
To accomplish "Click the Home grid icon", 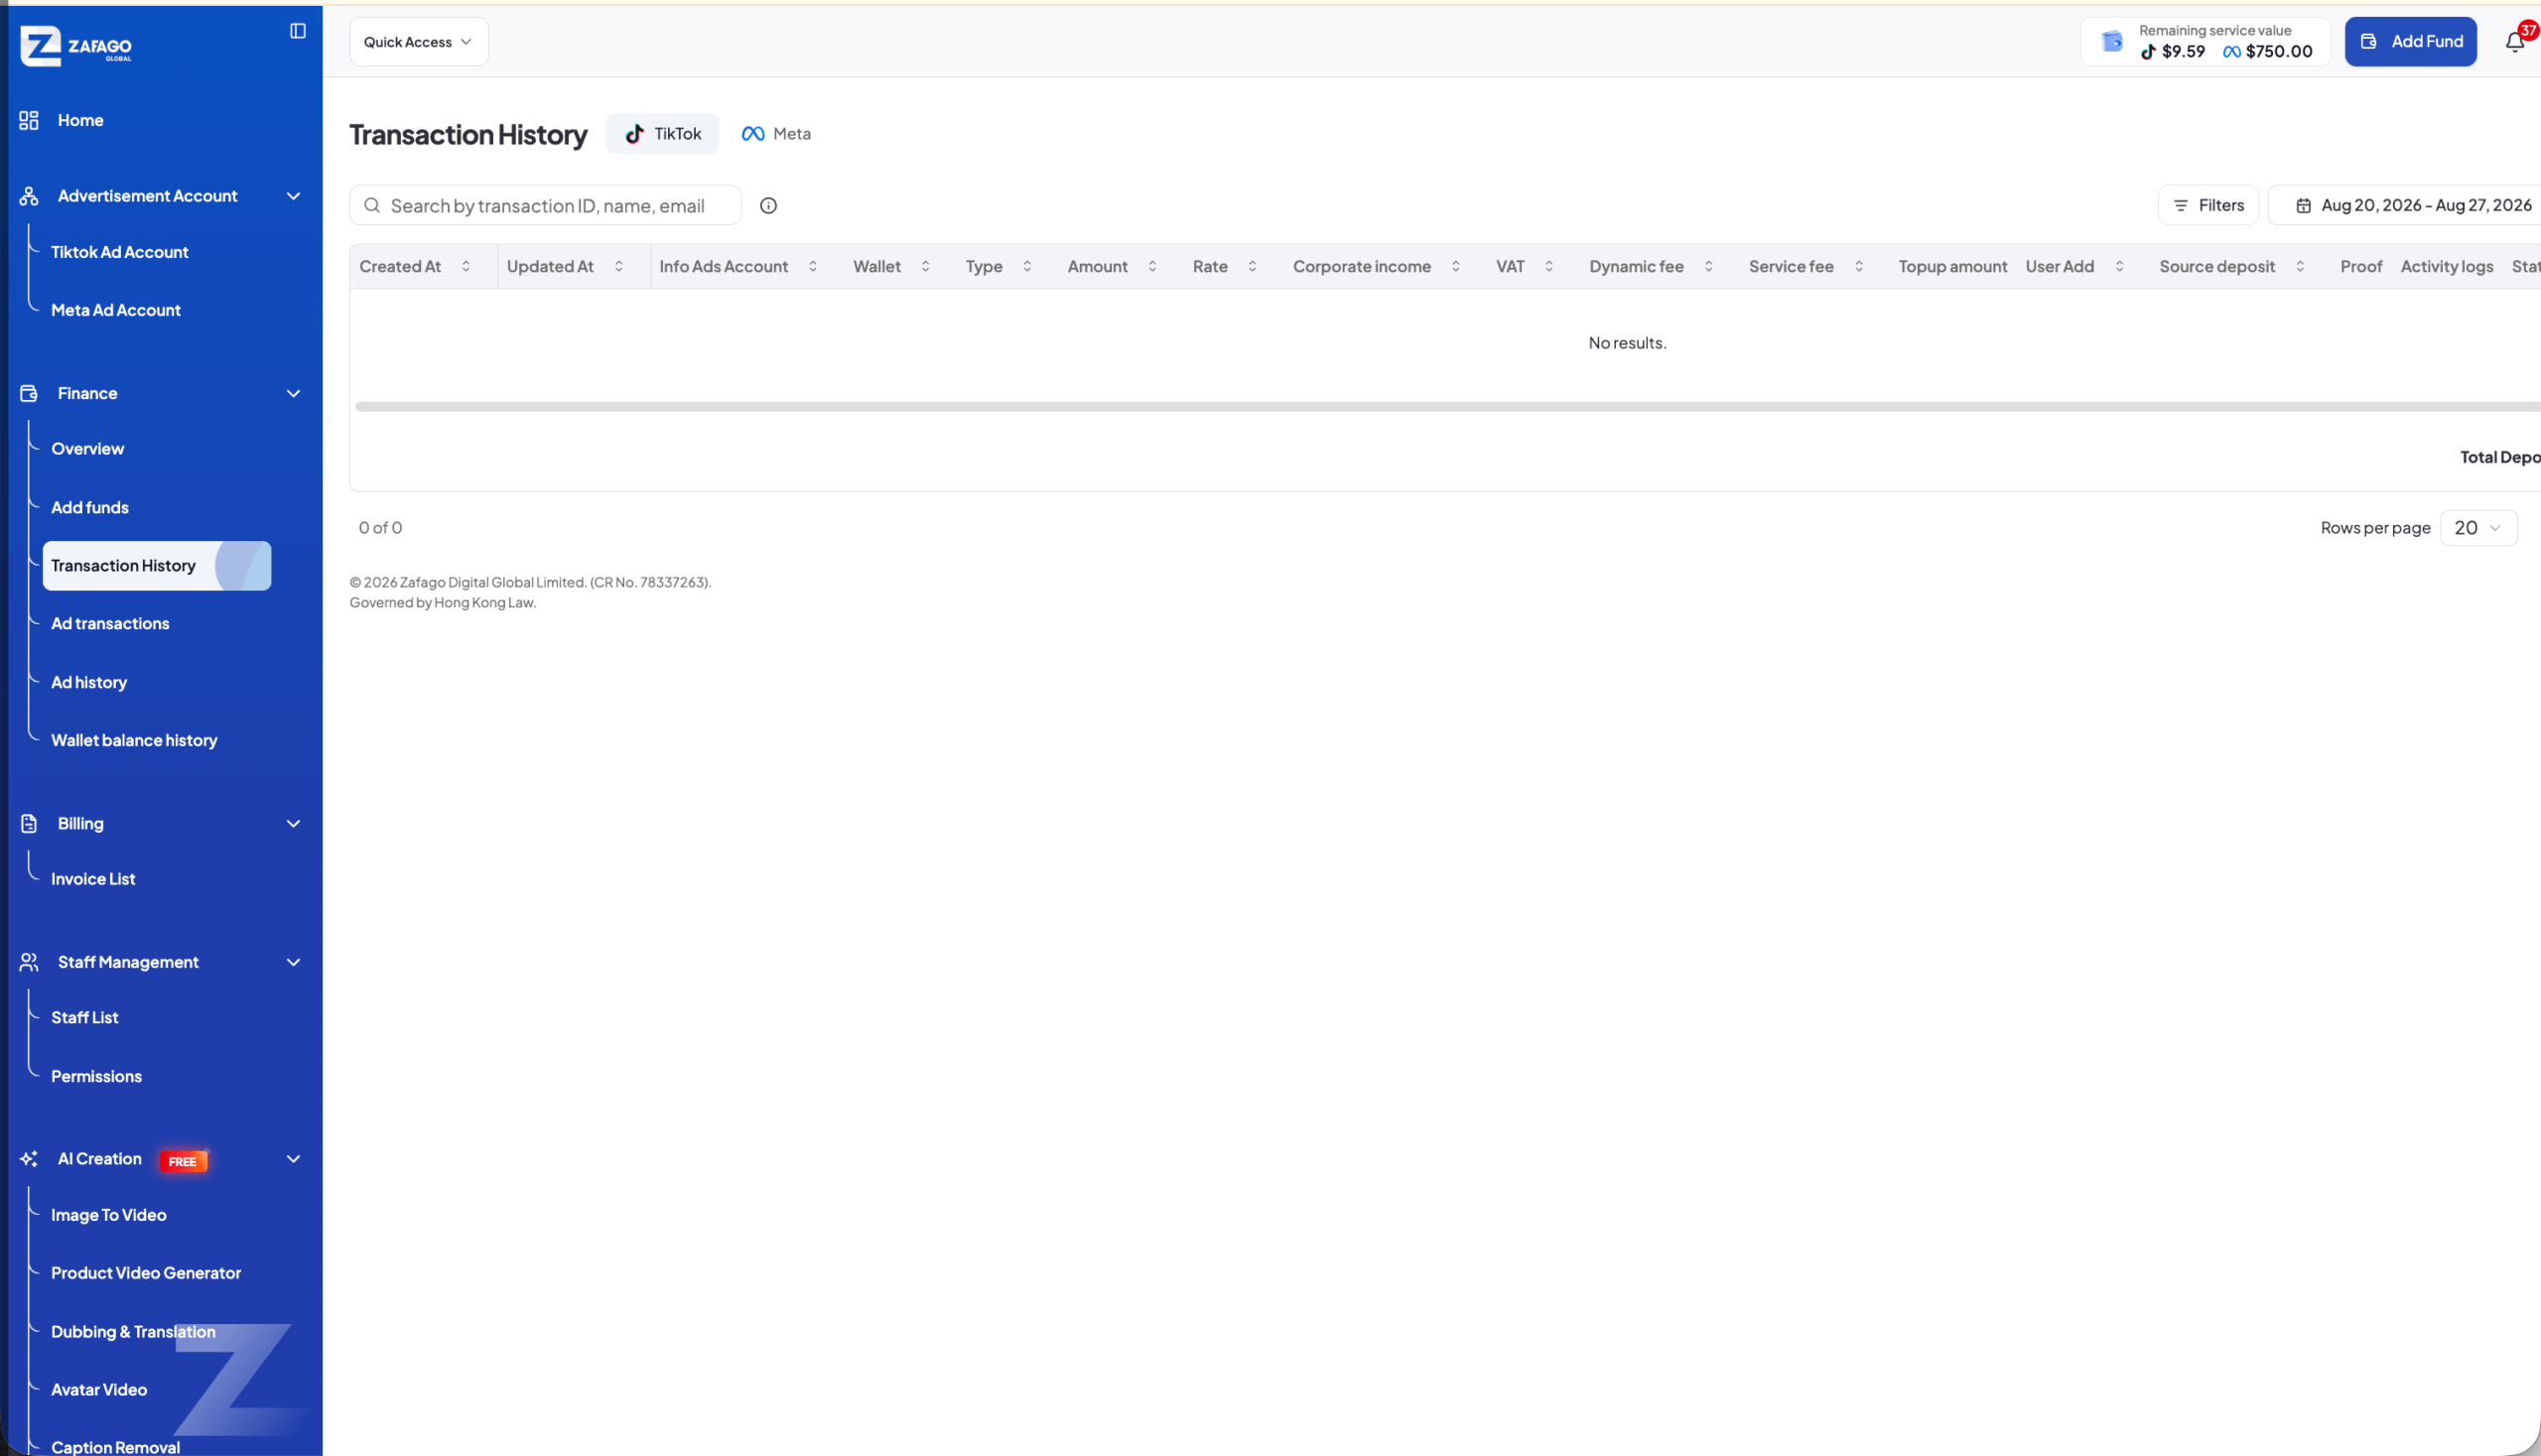I will point(29,121).
